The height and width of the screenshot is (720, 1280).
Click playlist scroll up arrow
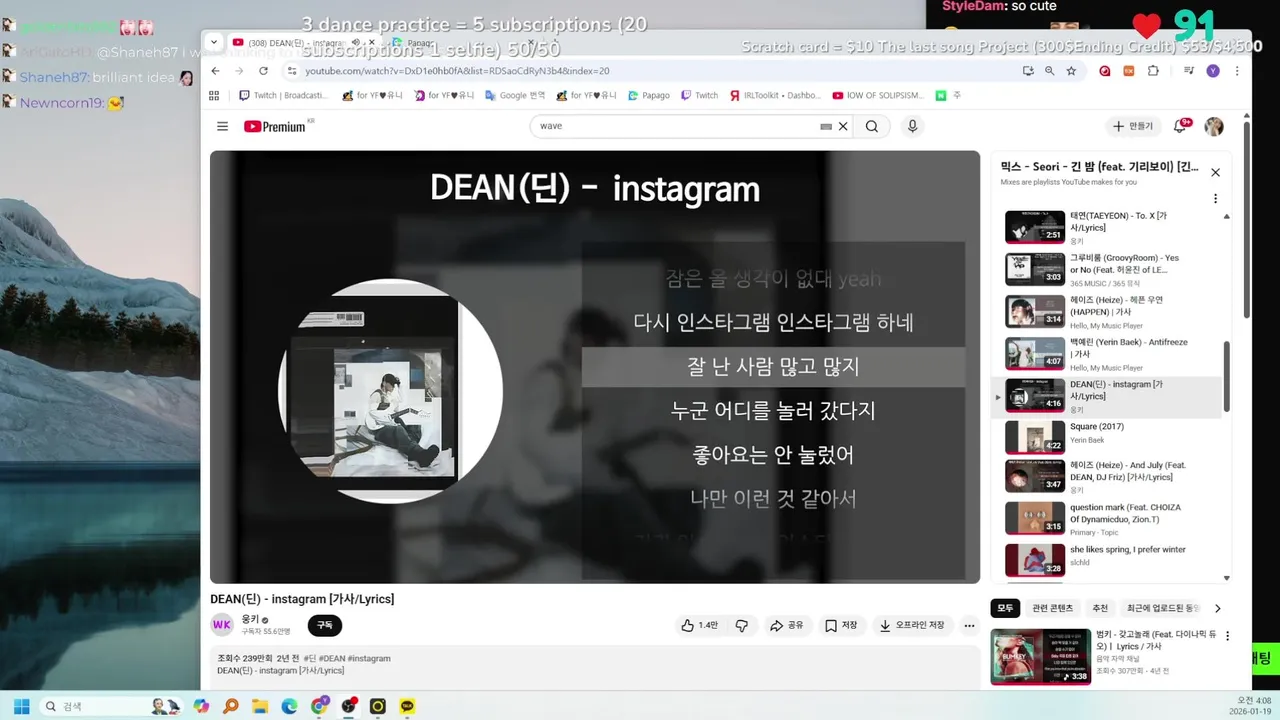coord(1227,217)
